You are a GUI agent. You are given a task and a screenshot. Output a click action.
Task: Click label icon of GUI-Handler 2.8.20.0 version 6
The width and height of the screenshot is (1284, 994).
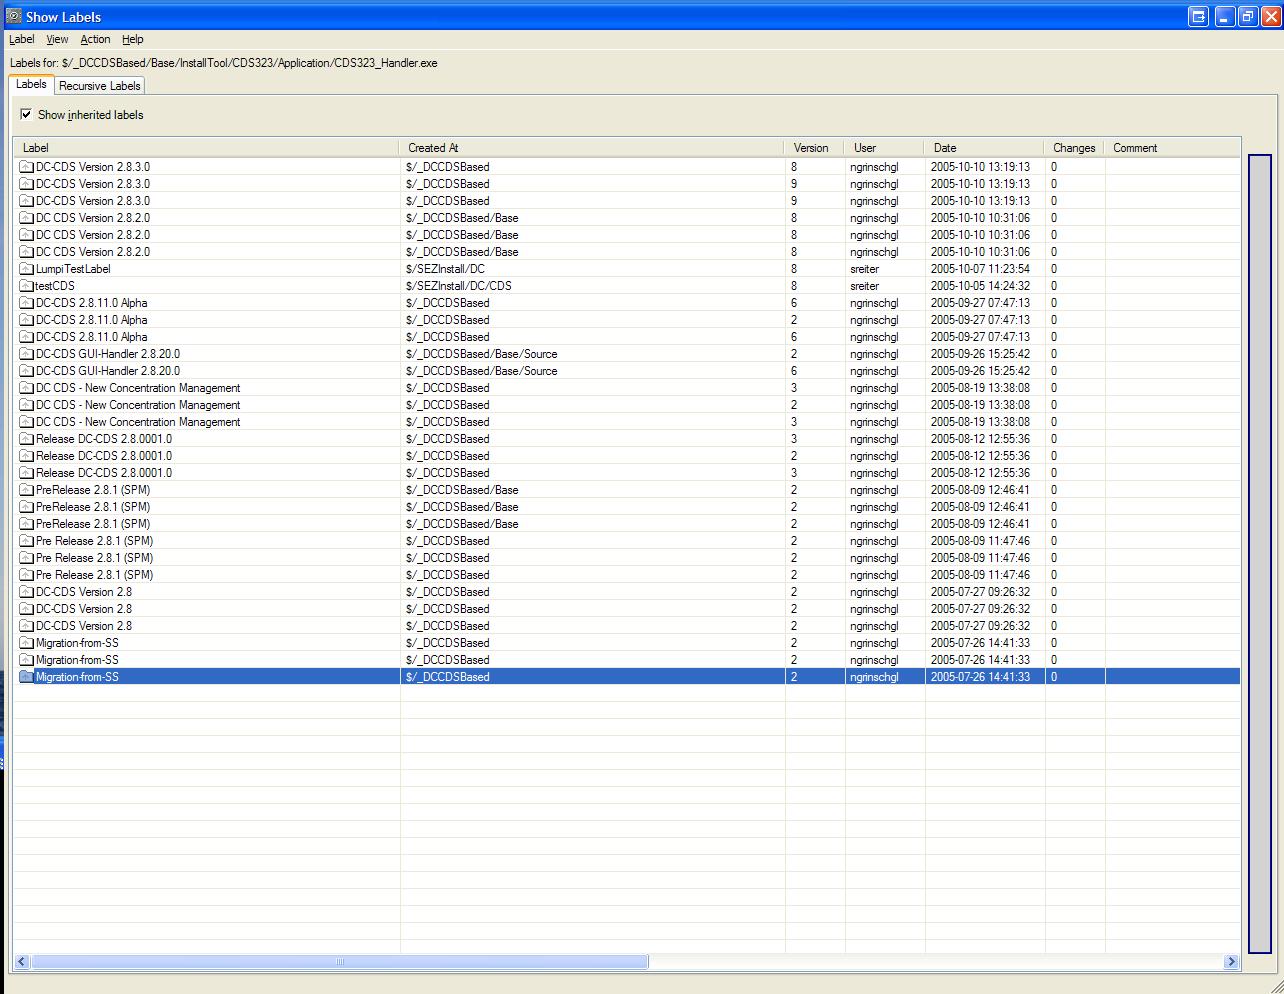tap(27, 371)
